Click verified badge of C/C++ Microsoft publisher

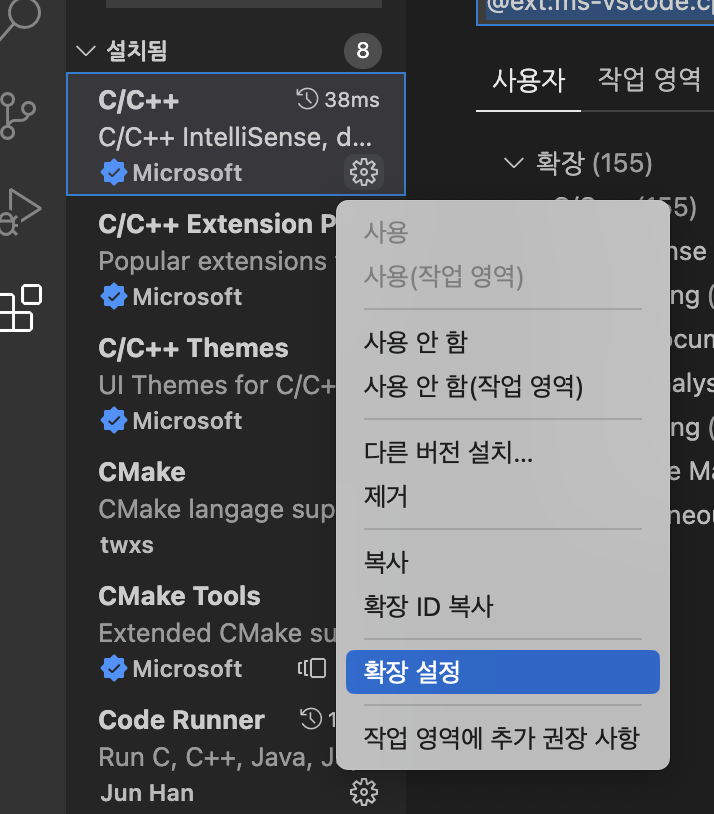[114, 172]
